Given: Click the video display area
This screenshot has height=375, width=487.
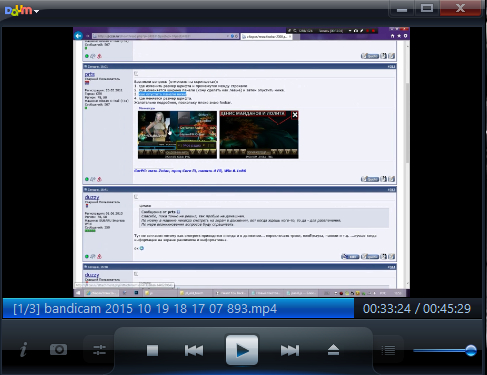Looking at the screenshot, I should pos(242,162).
